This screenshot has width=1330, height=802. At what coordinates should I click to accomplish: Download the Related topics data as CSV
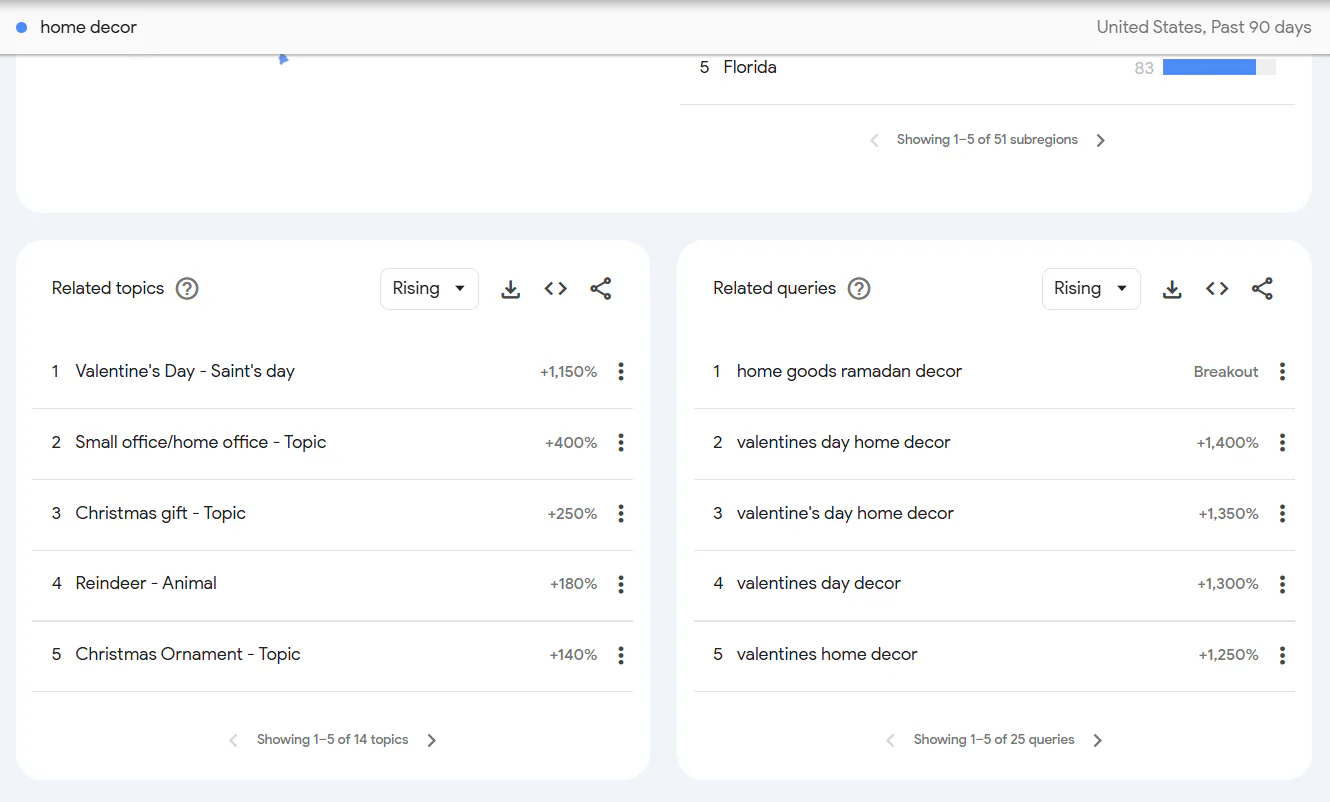tap(510, 289)
